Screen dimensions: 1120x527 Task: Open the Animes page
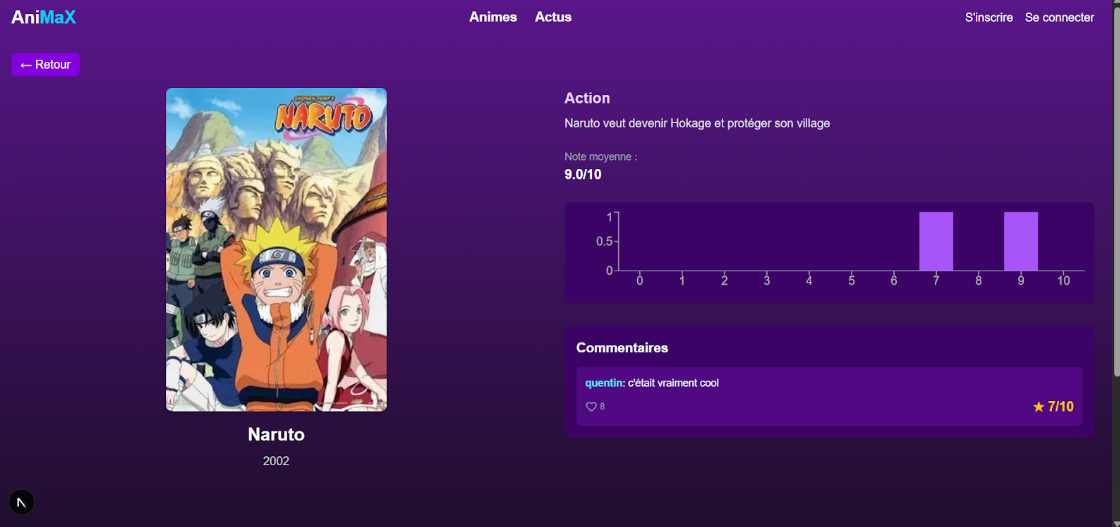point(493,17)
